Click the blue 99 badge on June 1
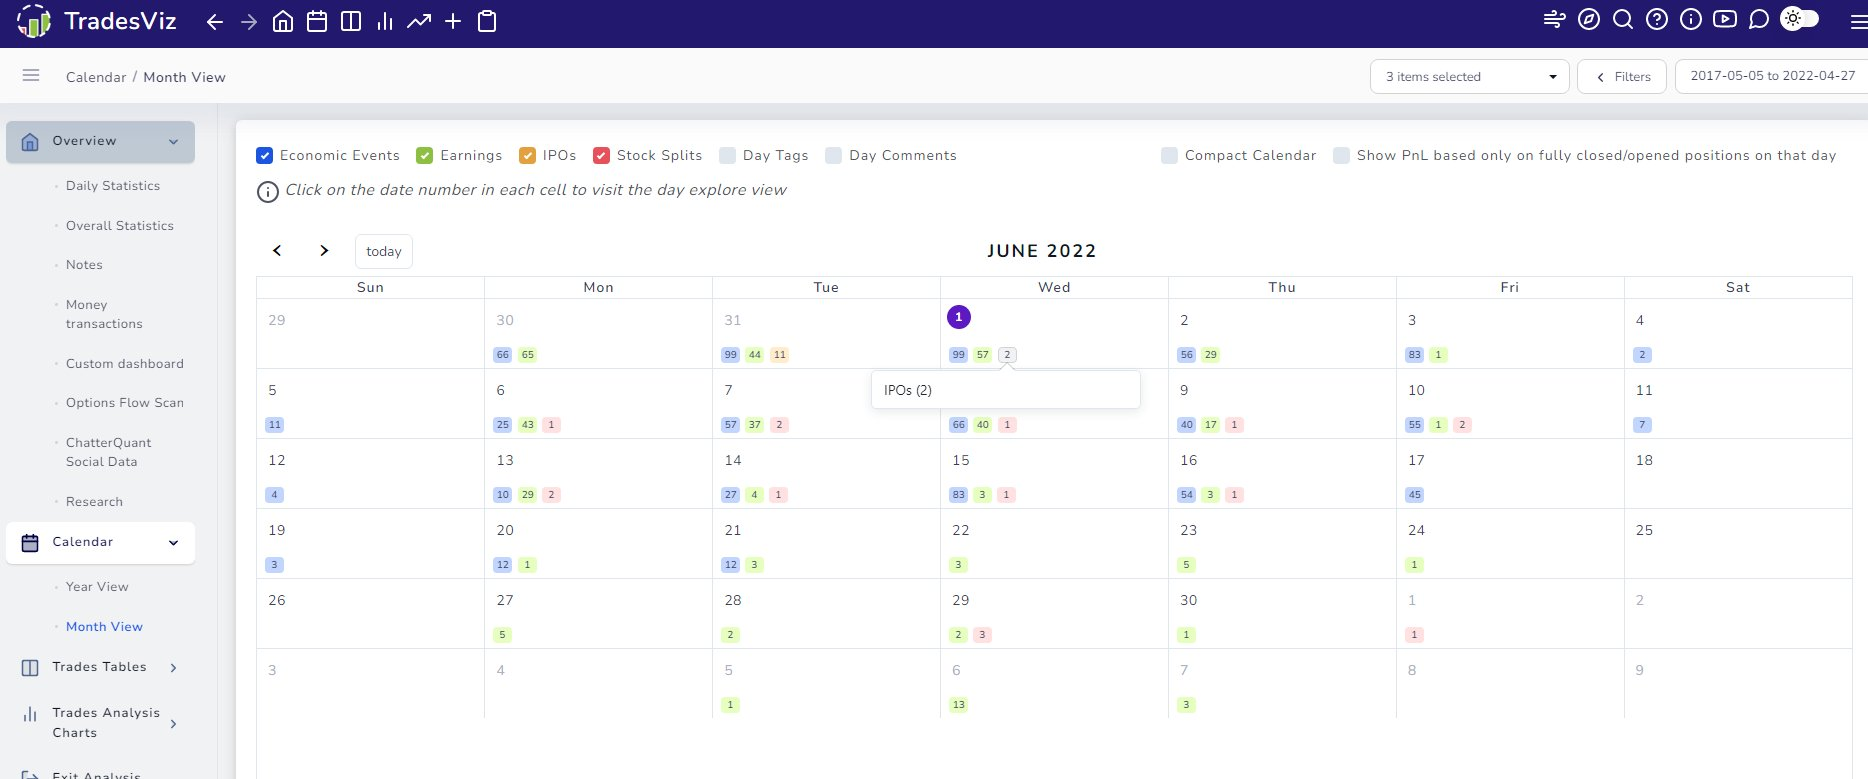 click(958, 355)
